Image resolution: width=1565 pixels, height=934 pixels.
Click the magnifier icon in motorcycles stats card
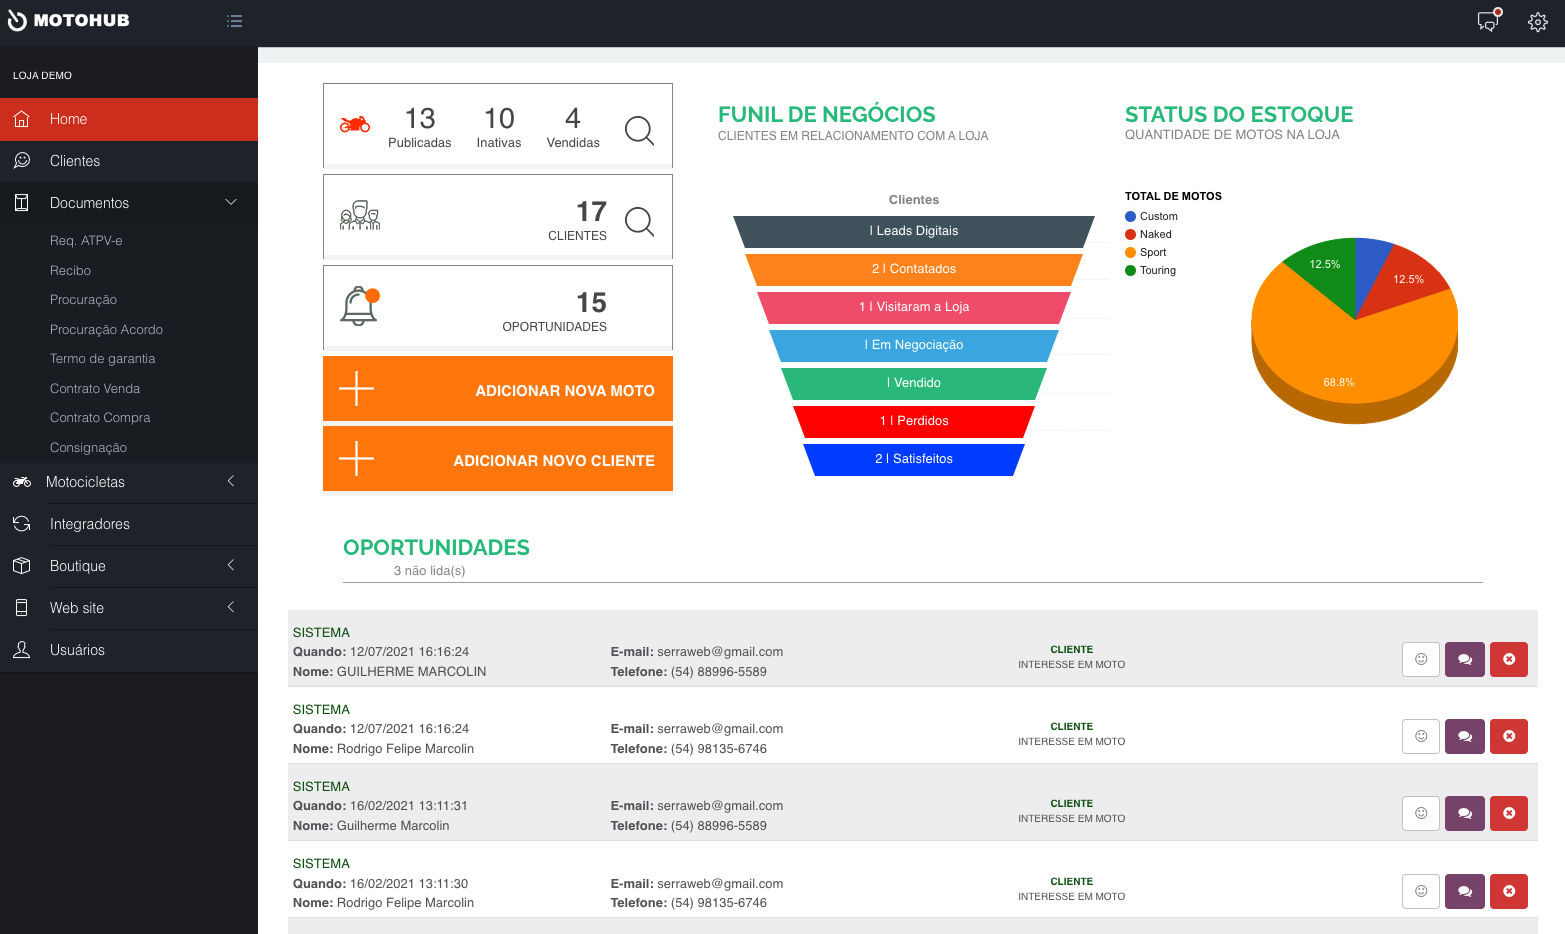(639, 130)
